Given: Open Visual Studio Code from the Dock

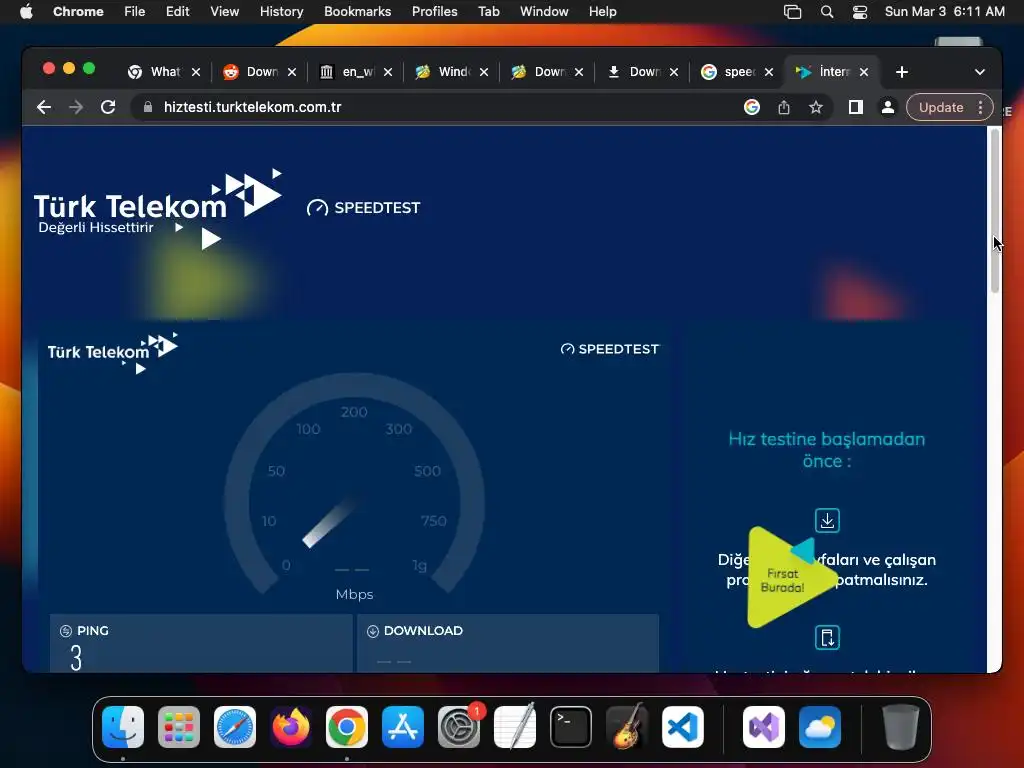Looking at the screenshot, I should [683, 727].
